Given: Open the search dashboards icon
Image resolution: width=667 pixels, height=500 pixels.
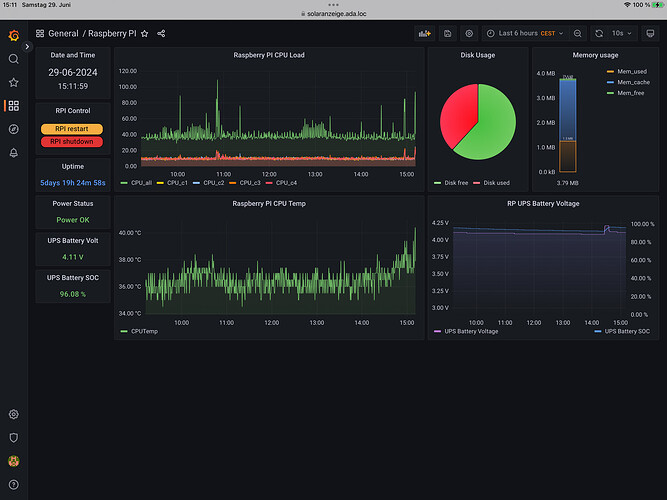Looking at the screenshot, I should coord(14,59).
